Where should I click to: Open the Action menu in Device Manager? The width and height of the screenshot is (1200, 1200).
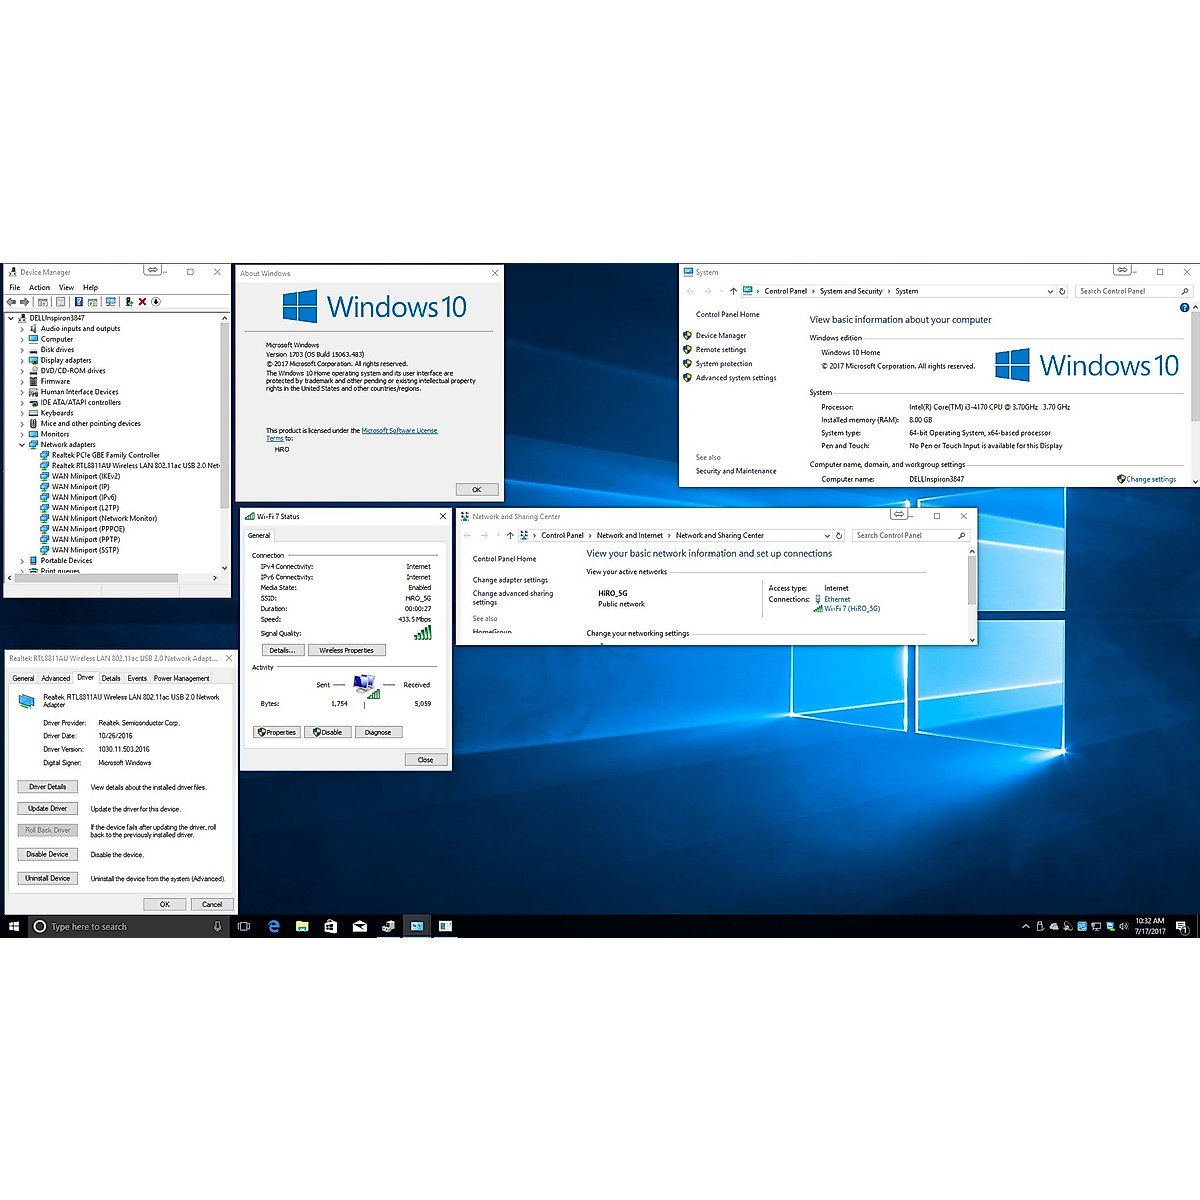pyautogui.click(x=39, y=287)
